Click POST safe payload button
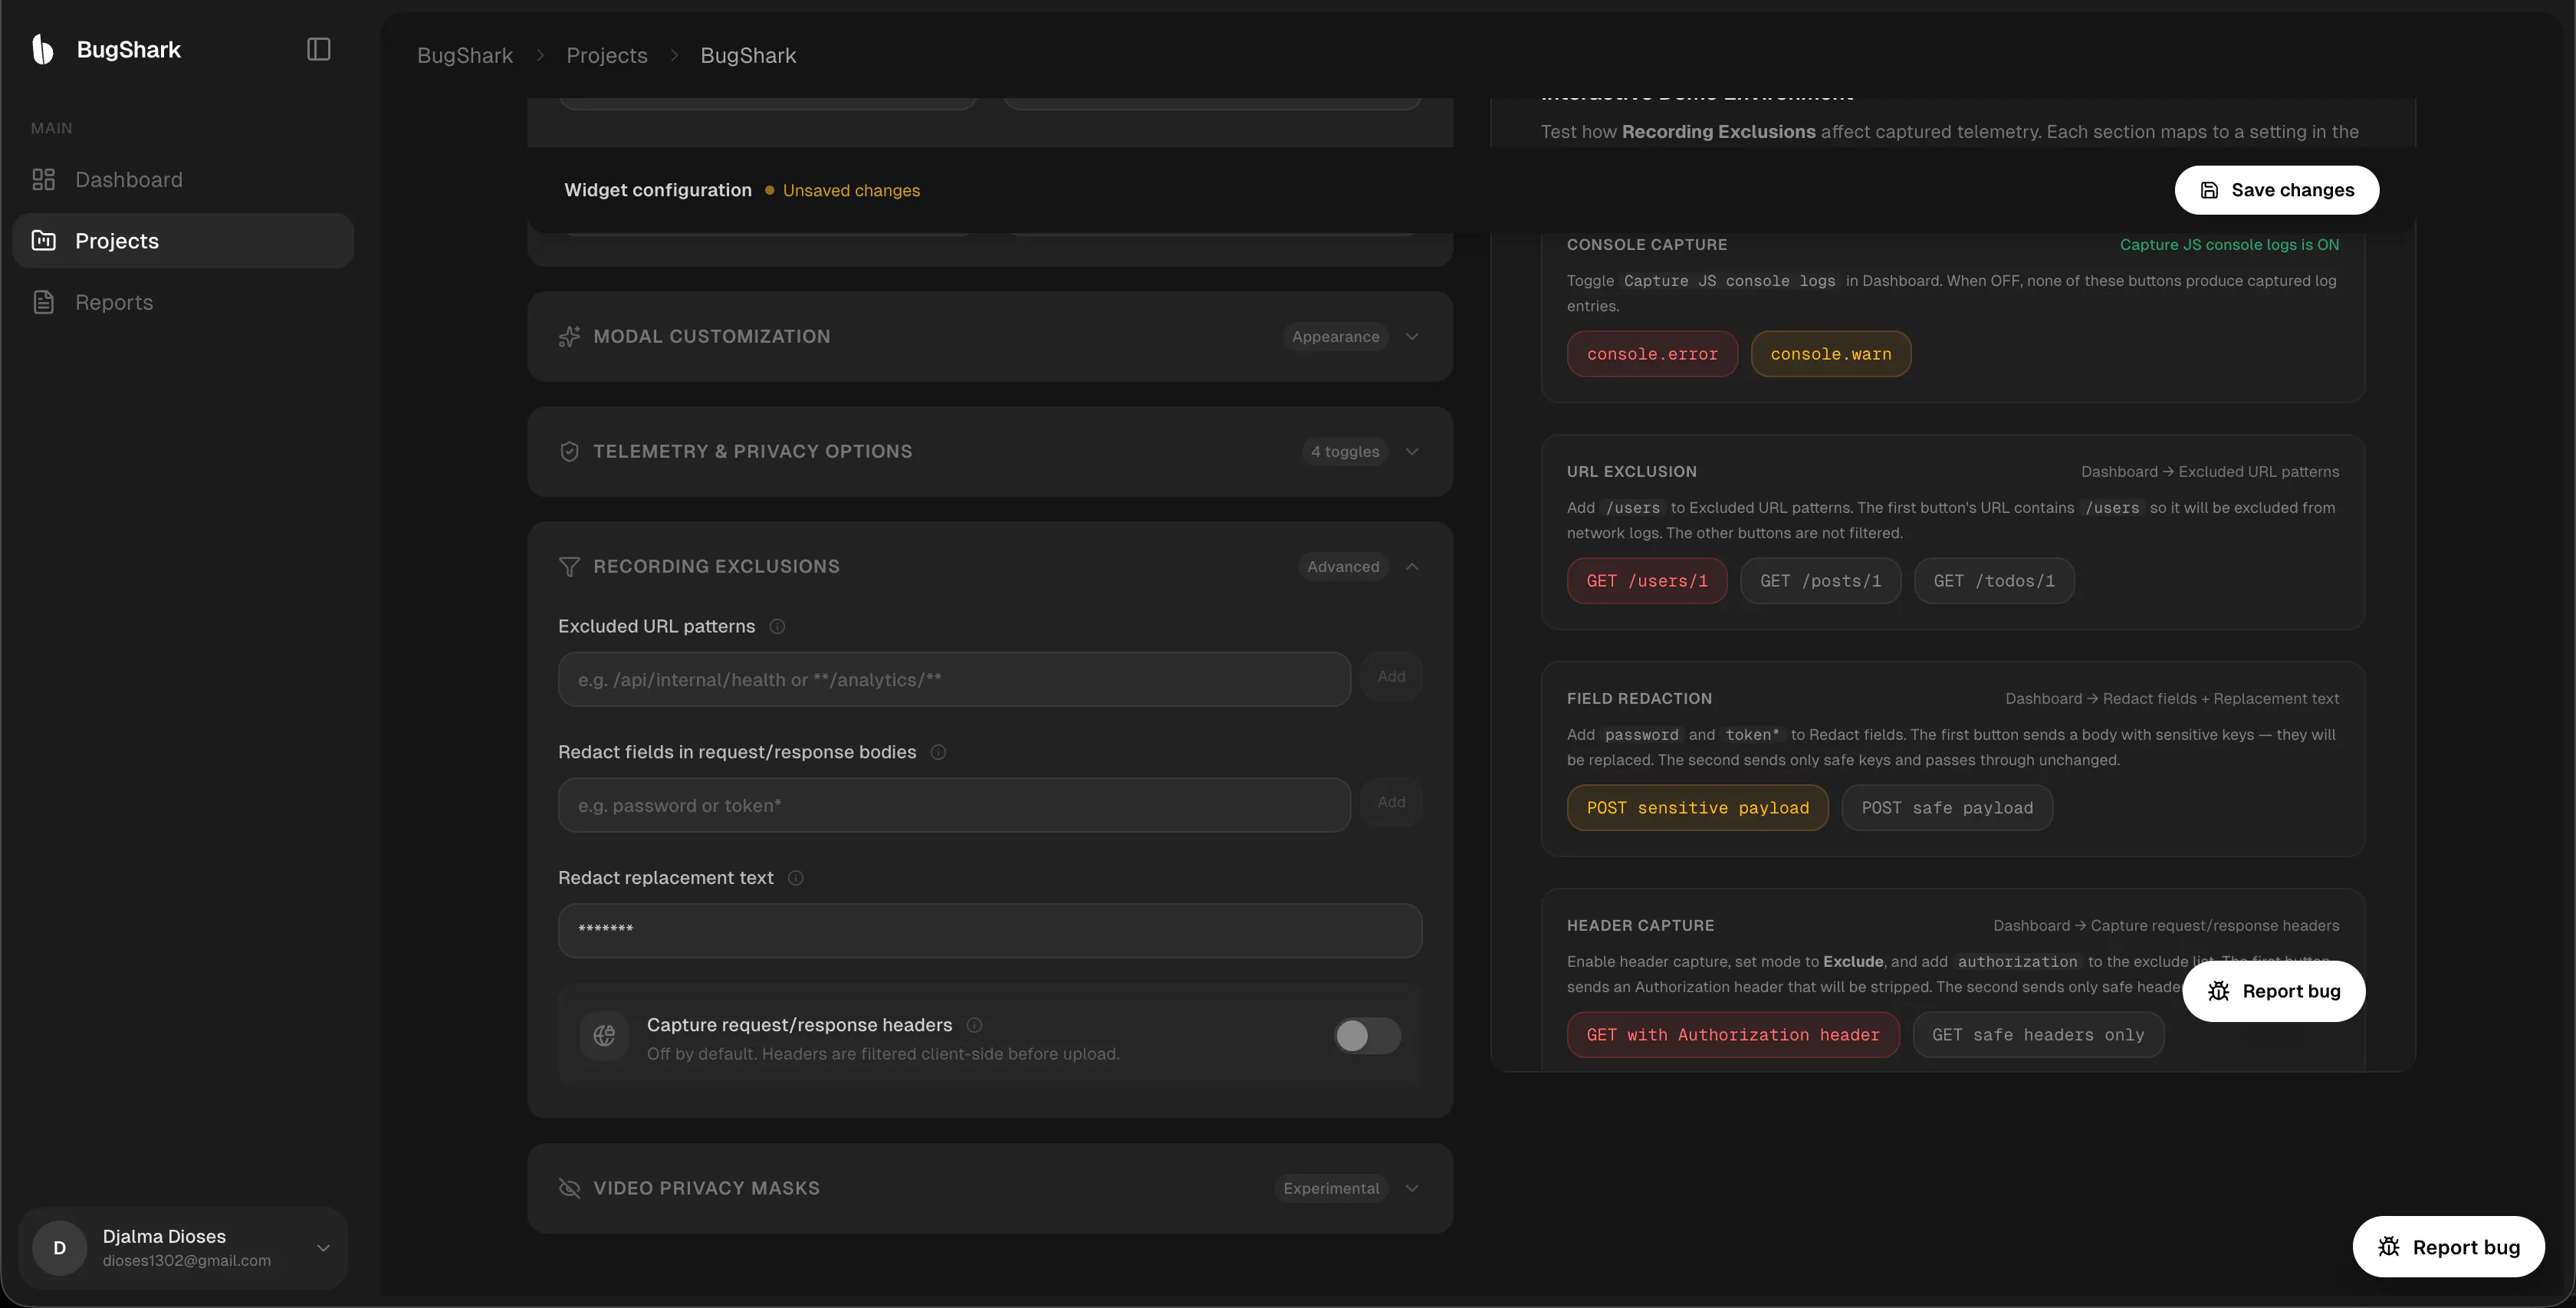This screenshot has height=1308, width=2576. click(x=1947, y=808)
